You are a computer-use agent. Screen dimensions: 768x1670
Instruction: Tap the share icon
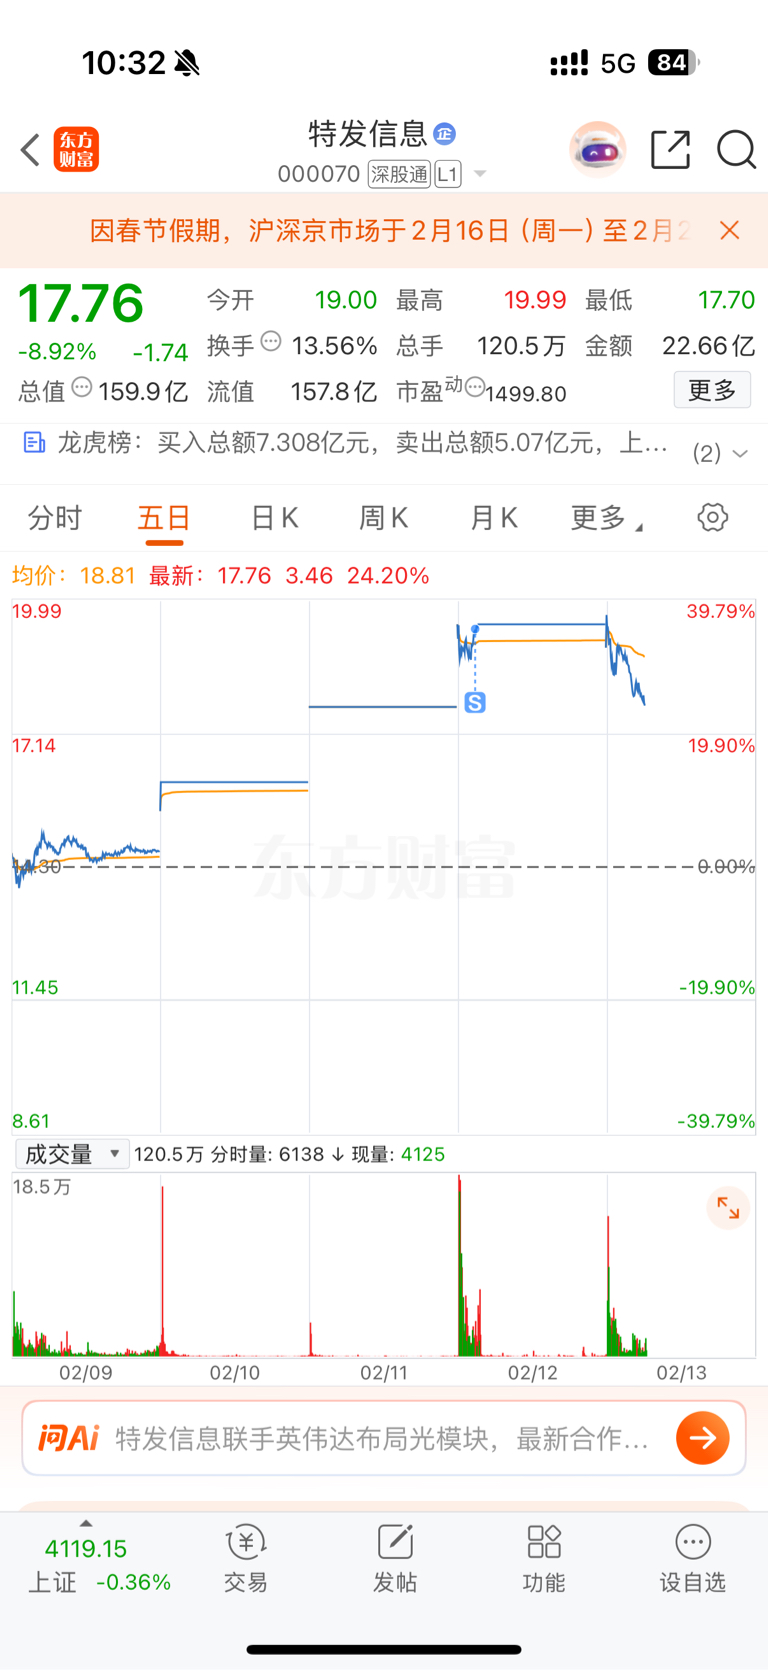point(670,150)
